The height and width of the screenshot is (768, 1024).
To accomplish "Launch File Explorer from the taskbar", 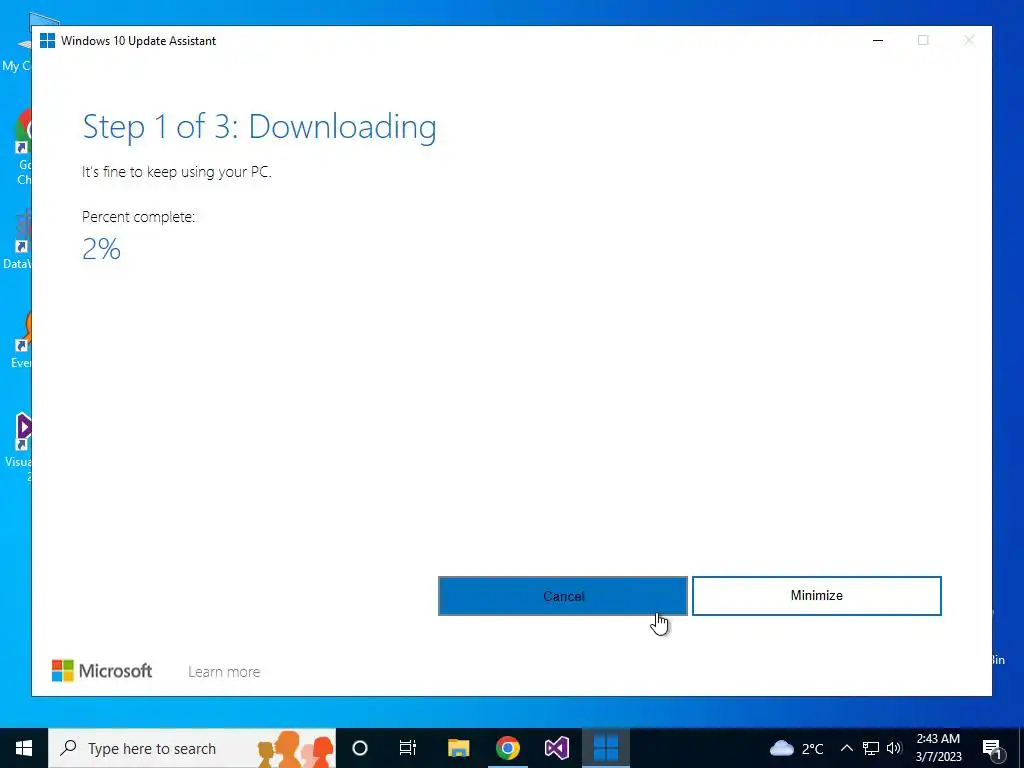I will (x=458, y=748).
